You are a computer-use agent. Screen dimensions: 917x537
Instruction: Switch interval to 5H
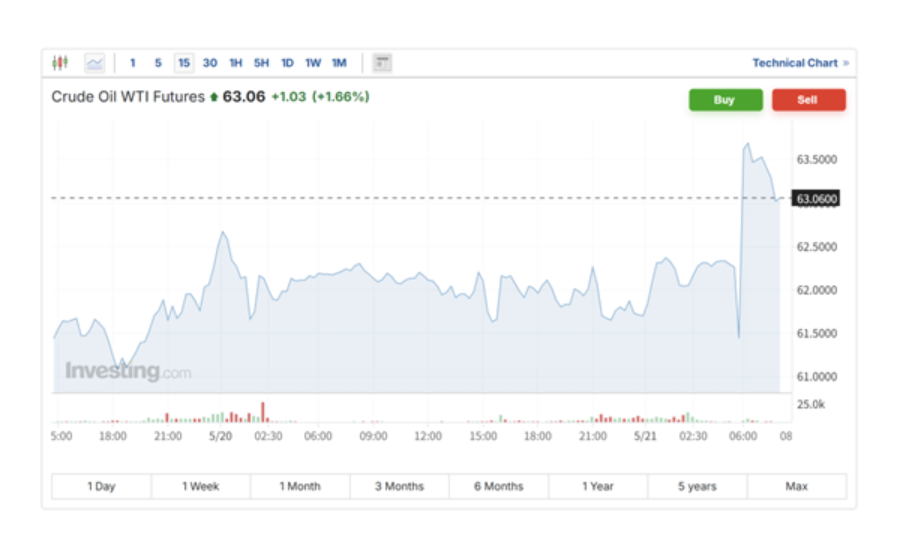[x=261, y=63]
